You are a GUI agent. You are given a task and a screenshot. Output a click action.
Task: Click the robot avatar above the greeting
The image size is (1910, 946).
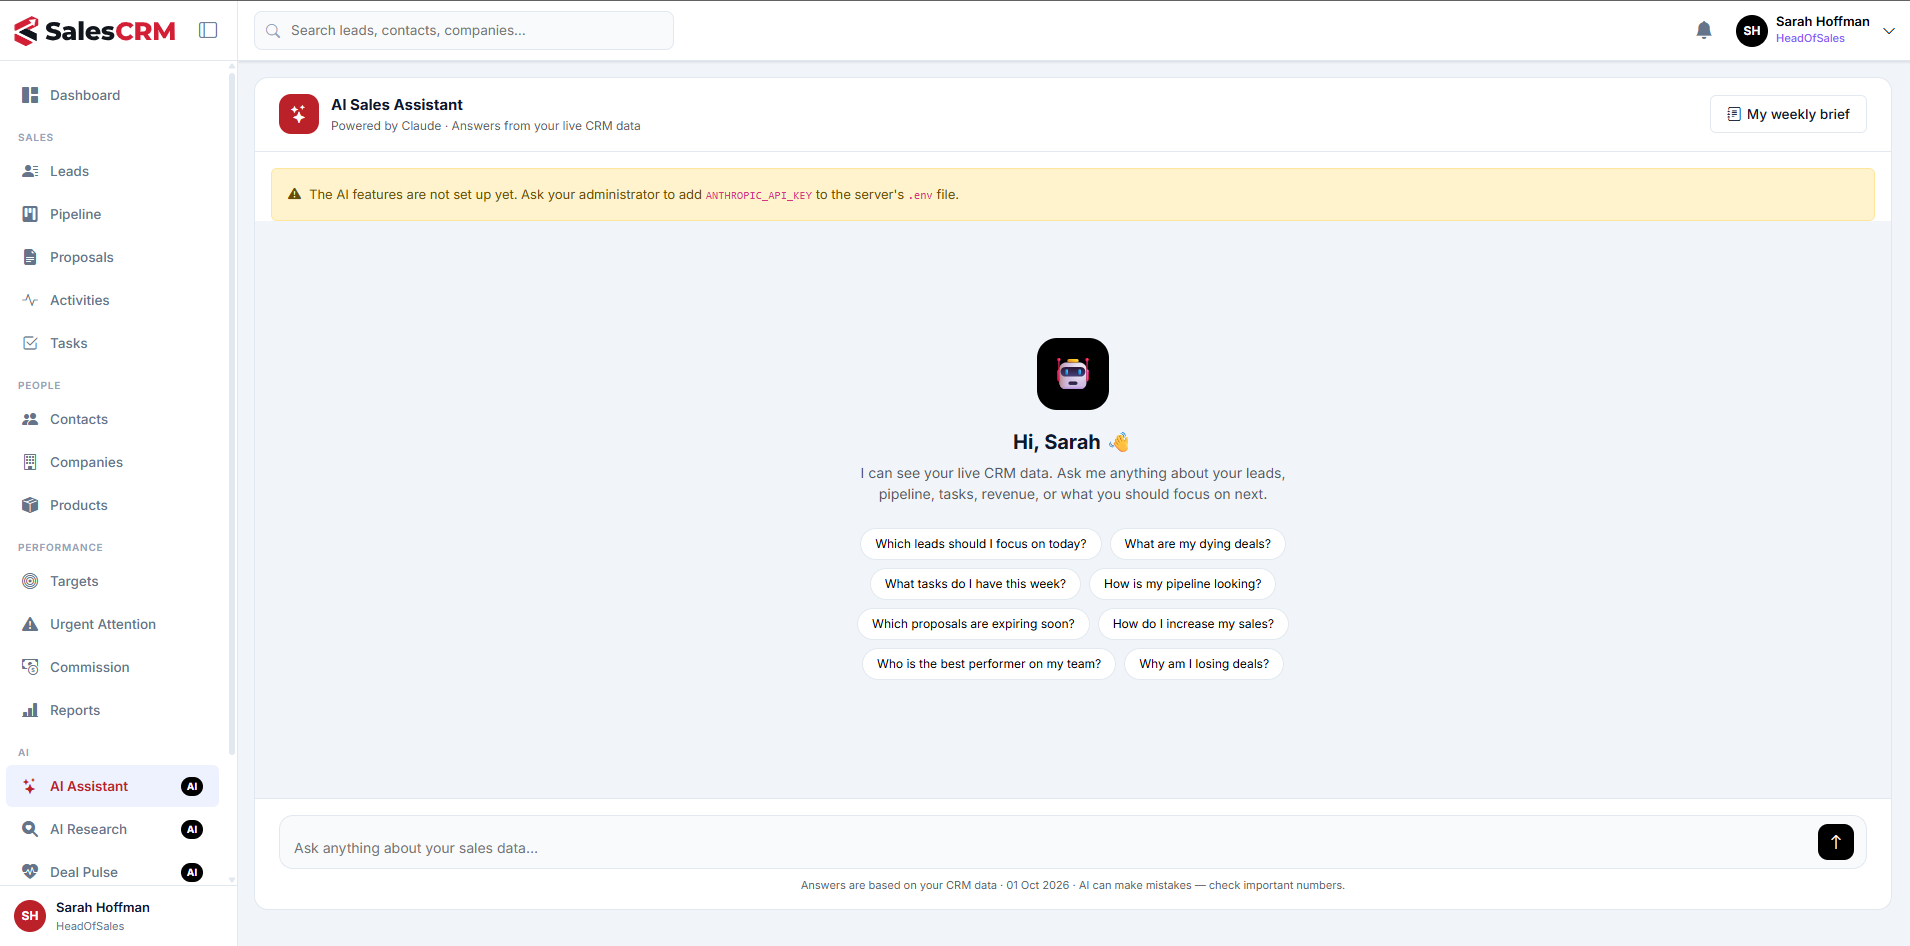tap(1073, 374)
